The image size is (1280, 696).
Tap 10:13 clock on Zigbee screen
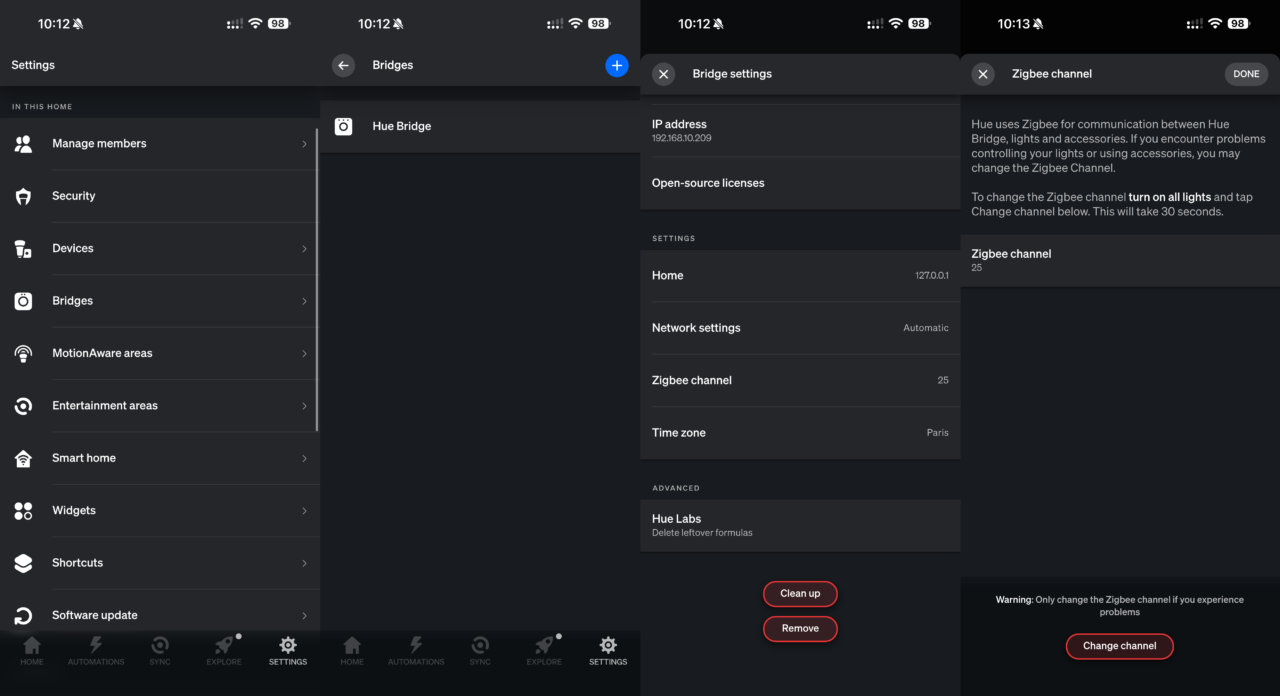click(x=1014, y=23)
